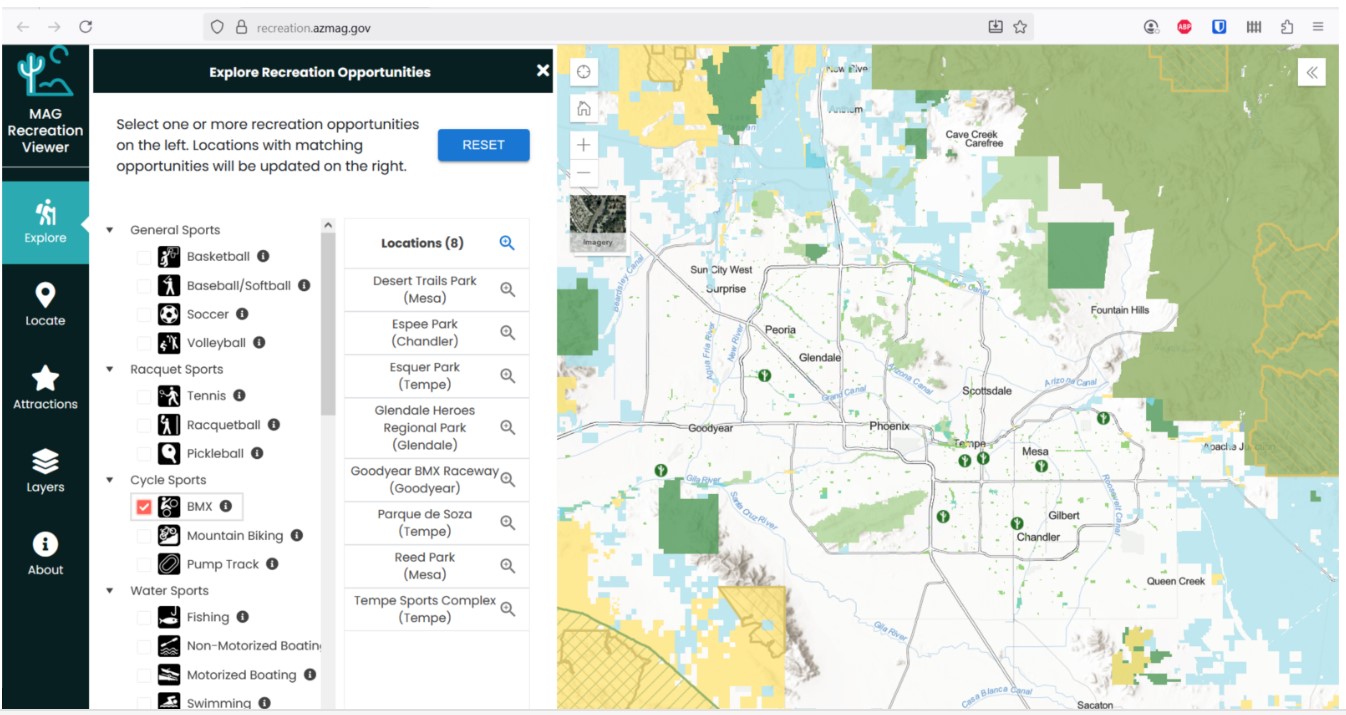Click info icon next to Pickleball

[257, 453]
